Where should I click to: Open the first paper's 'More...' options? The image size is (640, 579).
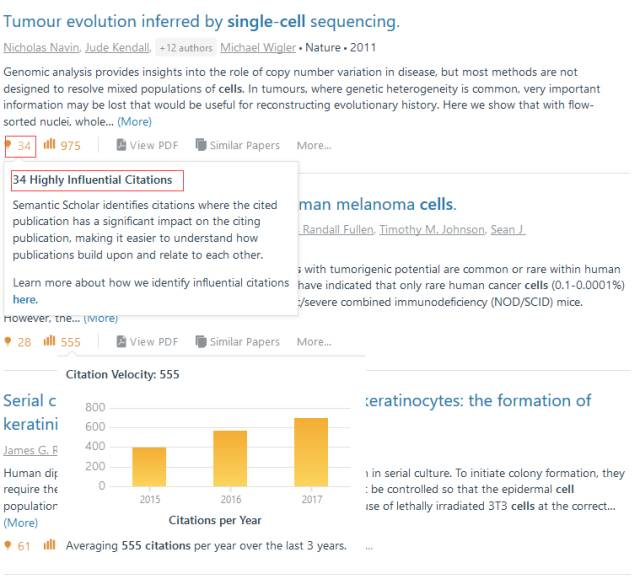pos(313,145)
